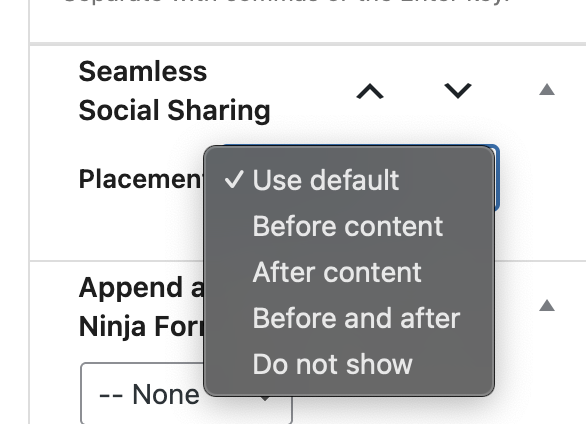Click the Seamless Social Sharing heading

[175, 91]
